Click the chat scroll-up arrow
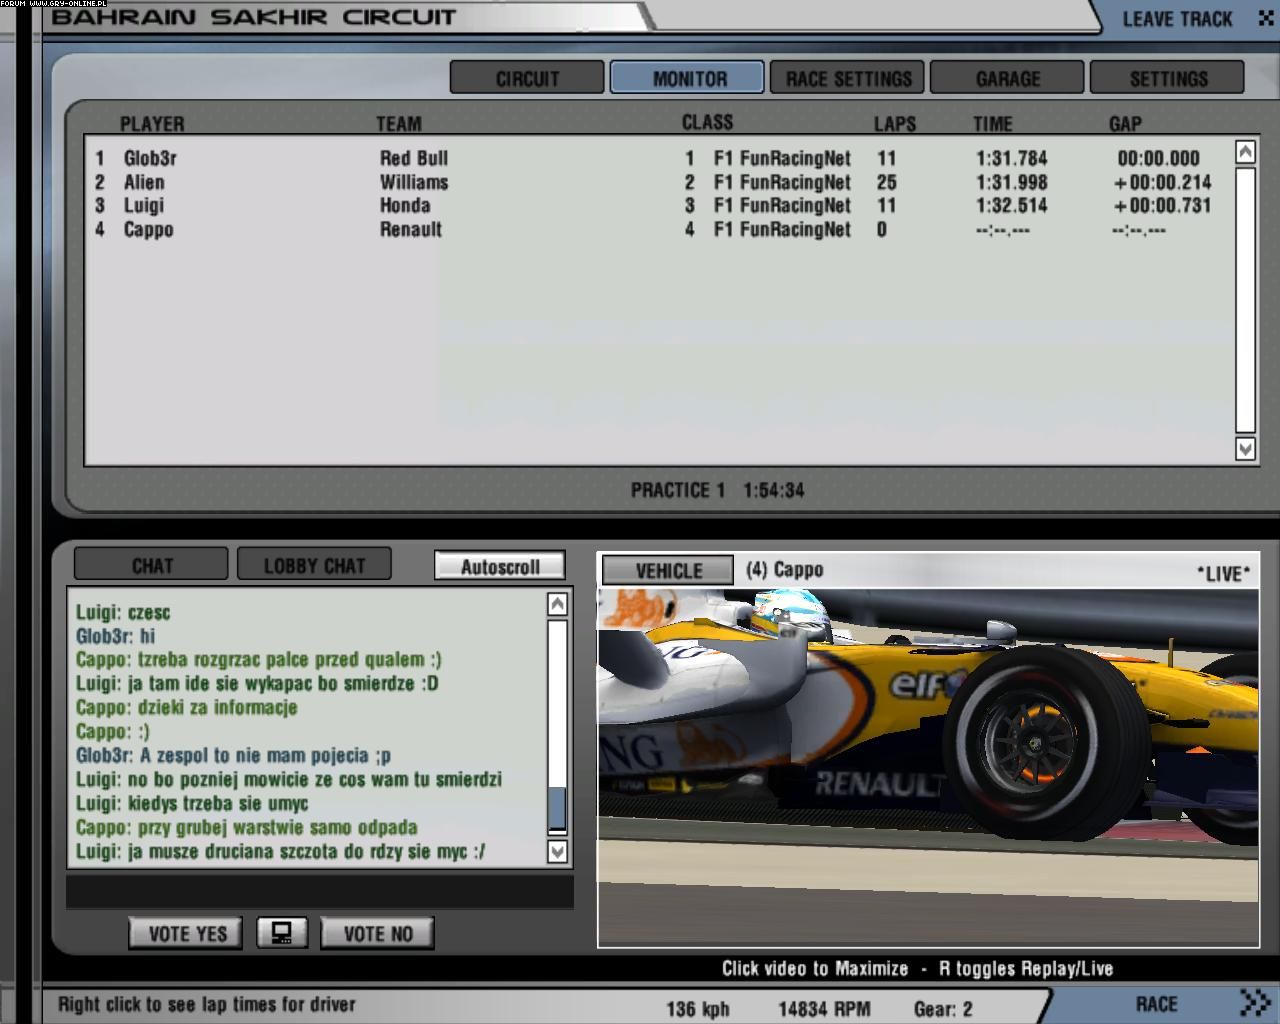 click(557, 603)
